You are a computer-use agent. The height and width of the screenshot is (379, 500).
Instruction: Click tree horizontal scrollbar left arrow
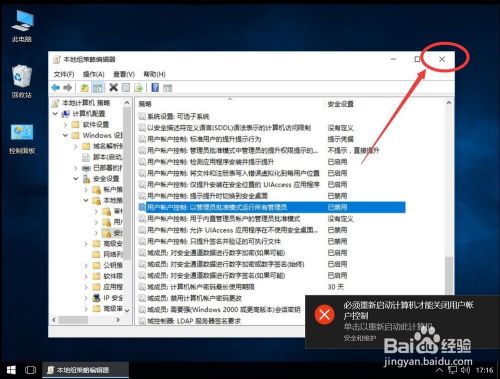tap(54, 320)
